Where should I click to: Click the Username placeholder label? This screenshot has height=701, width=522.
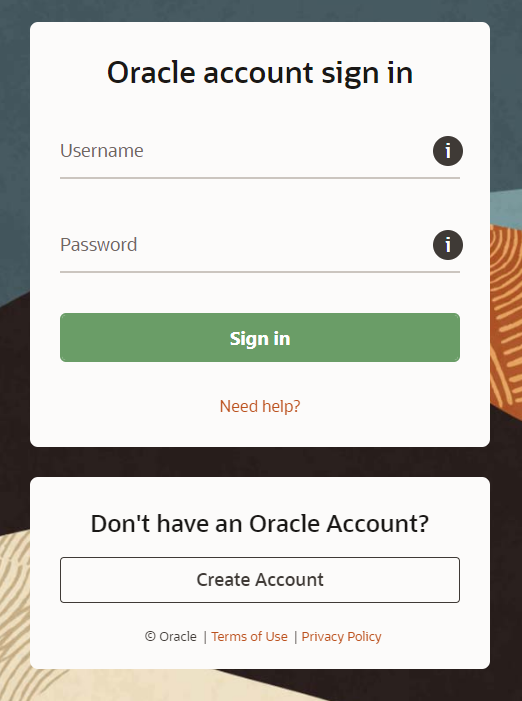pos(102,151)
